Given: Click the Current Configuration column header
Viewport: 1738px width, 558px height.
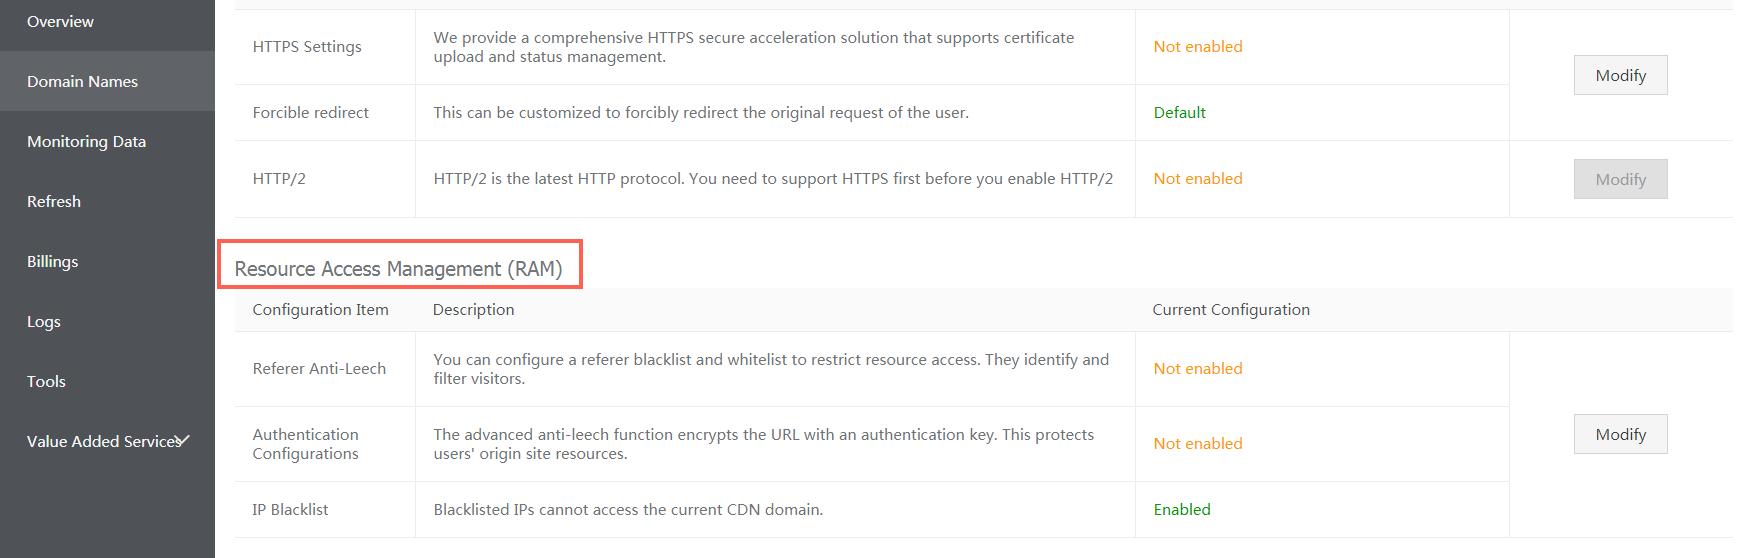Looking at the screenshot, I should click(x=1231, y=310).
